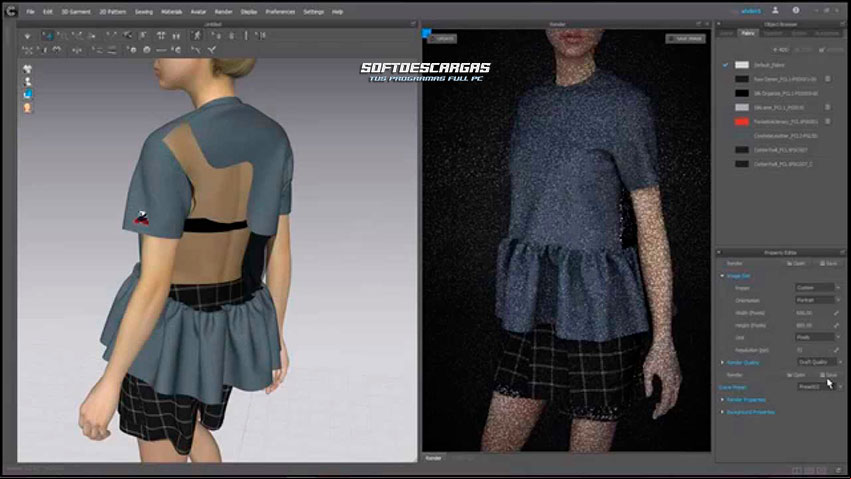
Task: Click the garment display icon in left sidebar
Action: tap(27, 69)
